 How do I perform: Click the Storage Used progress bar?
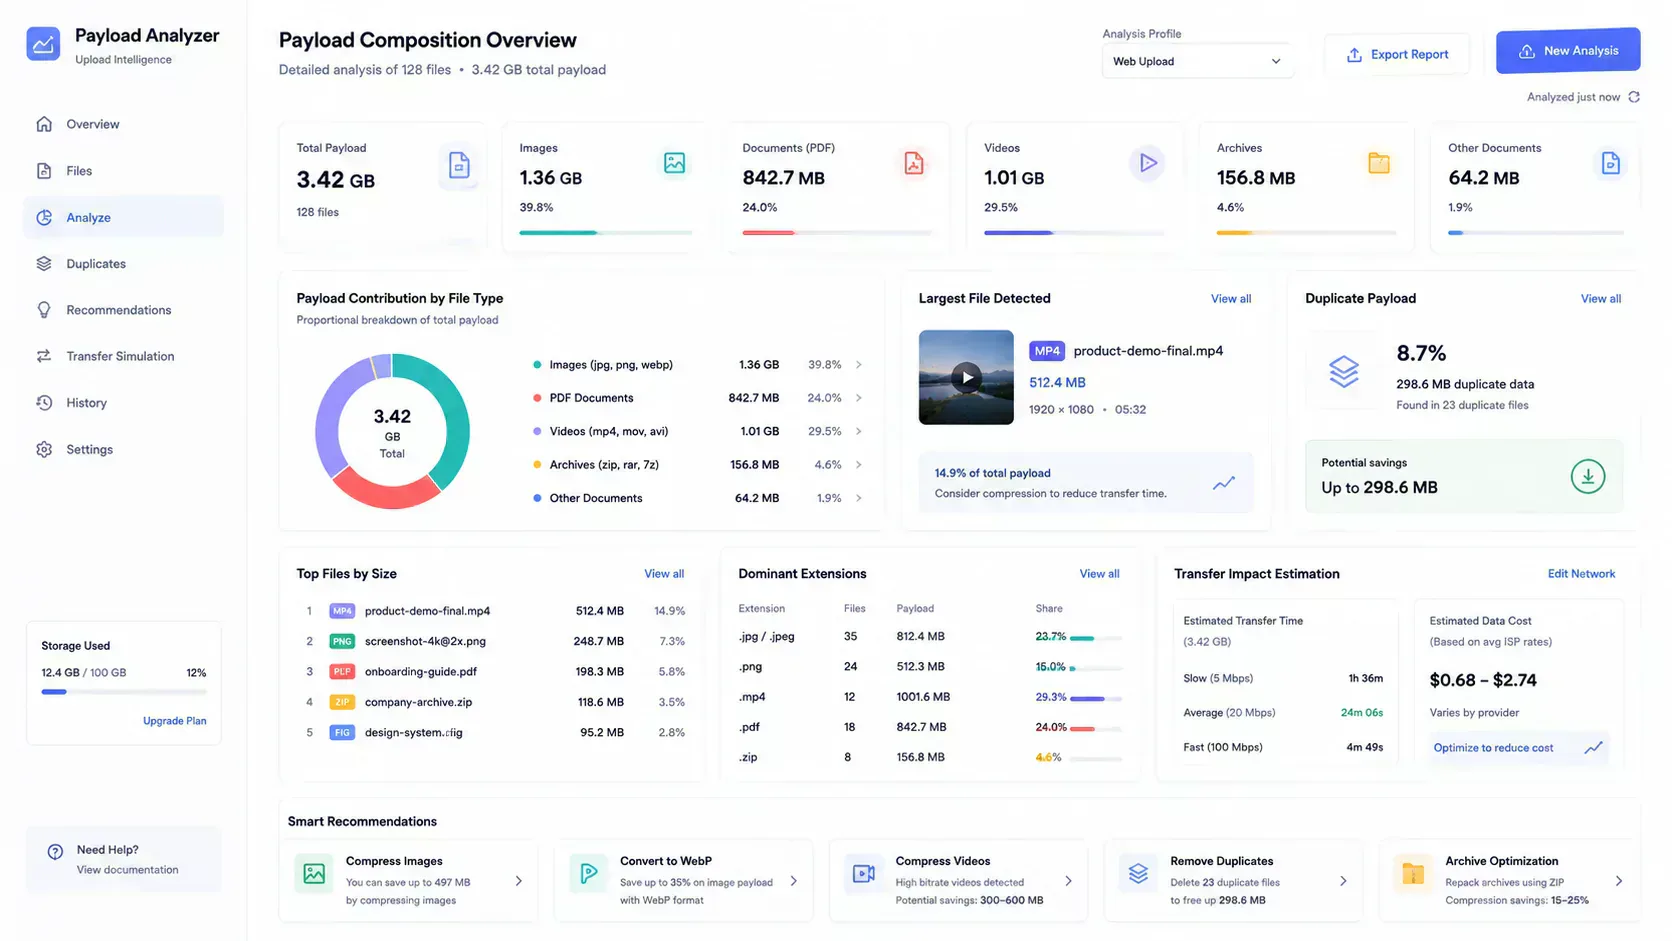[123, 692]
